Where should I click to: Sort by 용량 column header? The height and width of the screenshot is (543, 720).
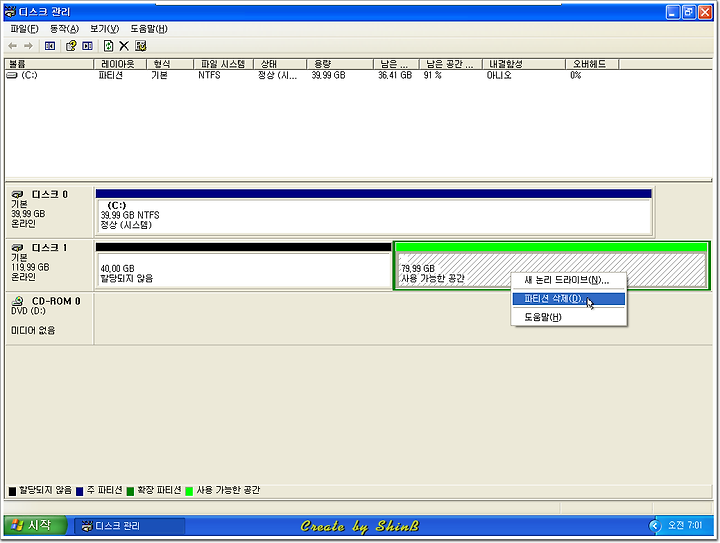coord(340,64)
